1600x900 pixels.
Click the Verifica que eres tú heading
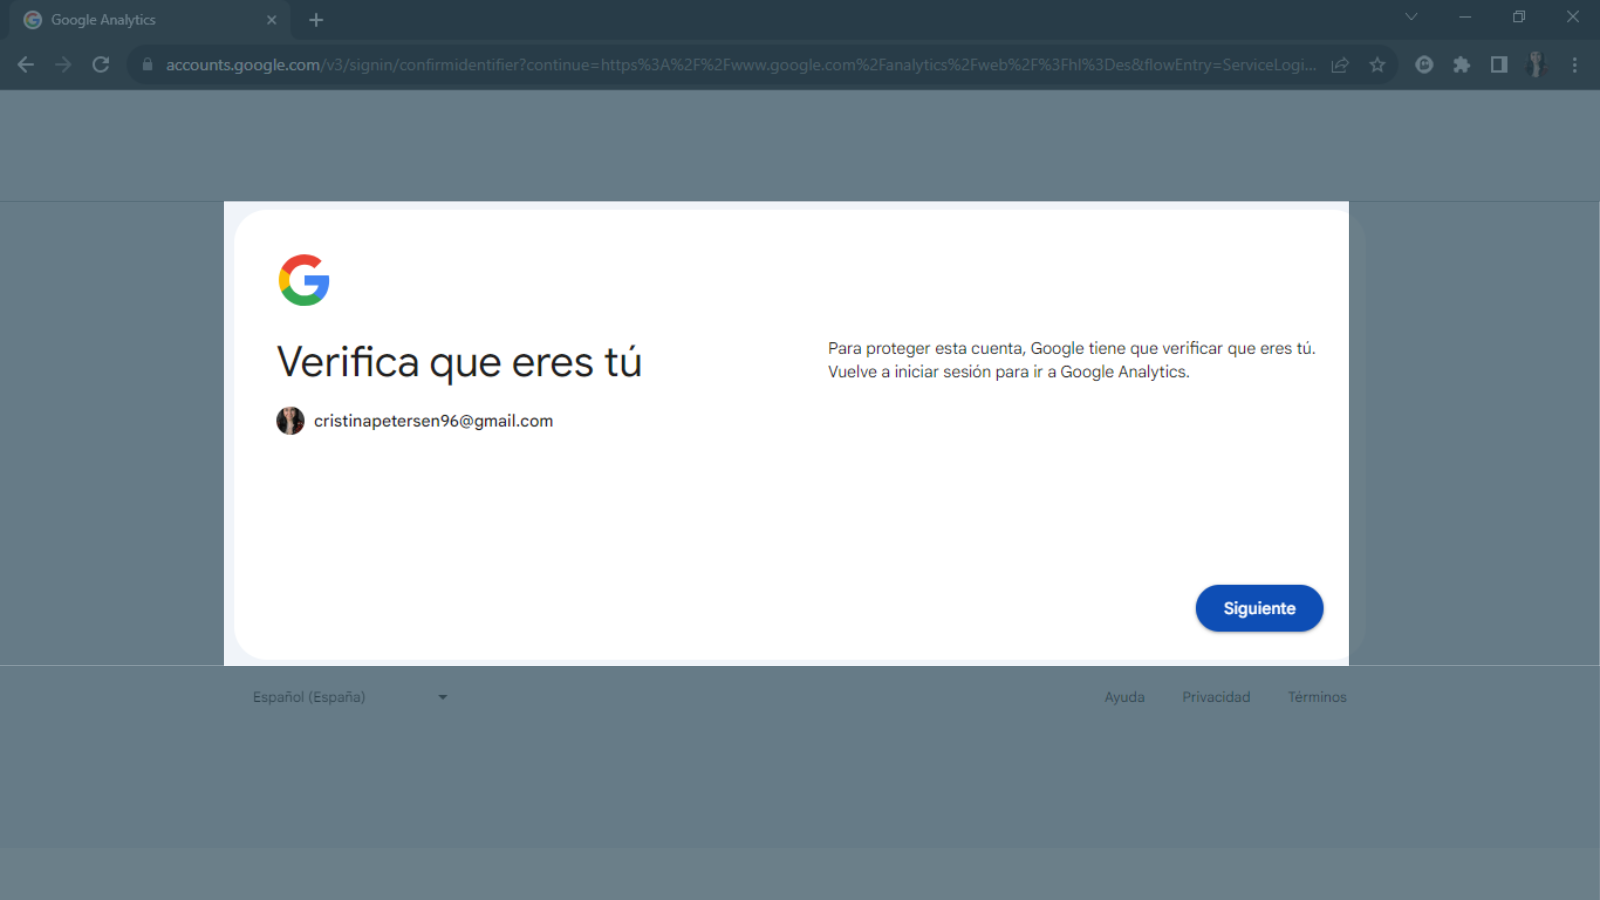tap(459, 362)
